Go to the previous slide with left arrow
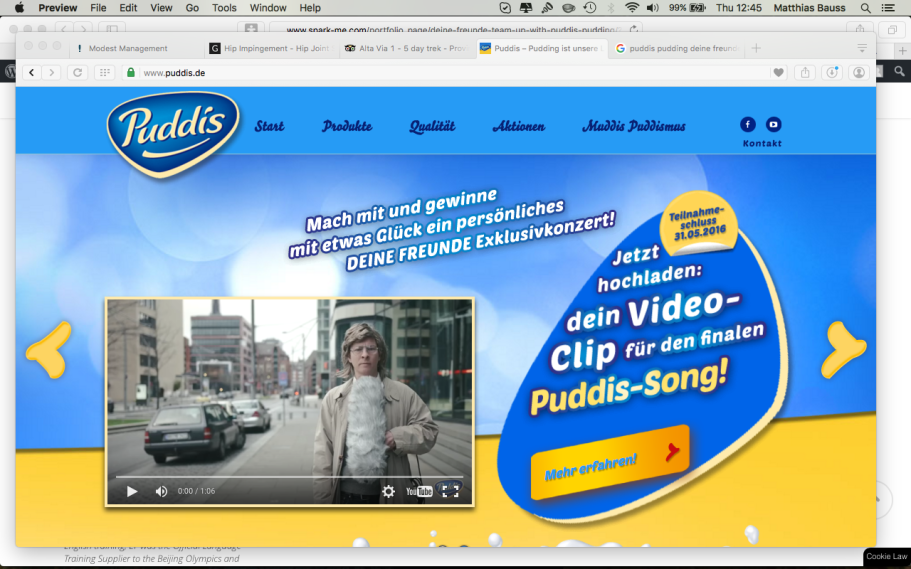 tap(49, 348)
